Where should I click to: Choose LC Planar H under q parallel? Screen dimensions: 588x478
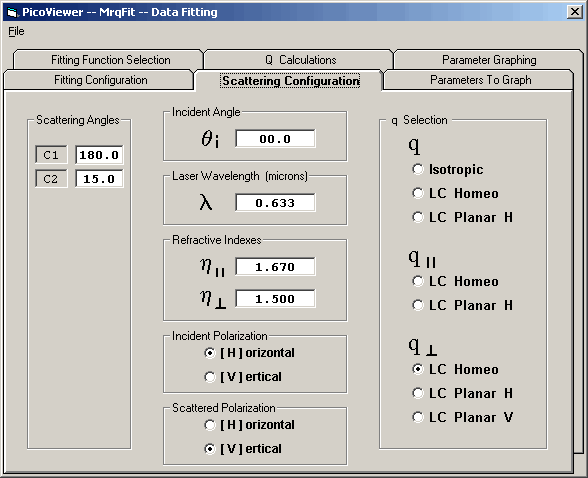[462, 305]
